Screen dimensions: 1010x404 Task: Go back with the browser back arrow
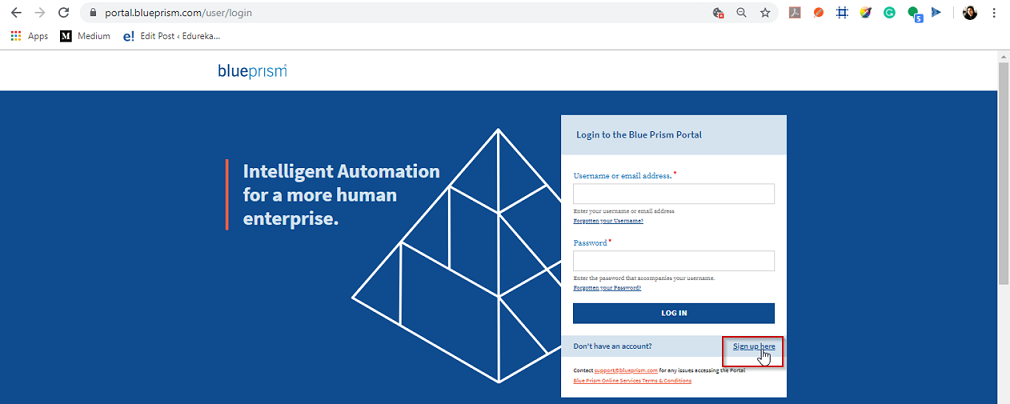(x=16, y=12)
